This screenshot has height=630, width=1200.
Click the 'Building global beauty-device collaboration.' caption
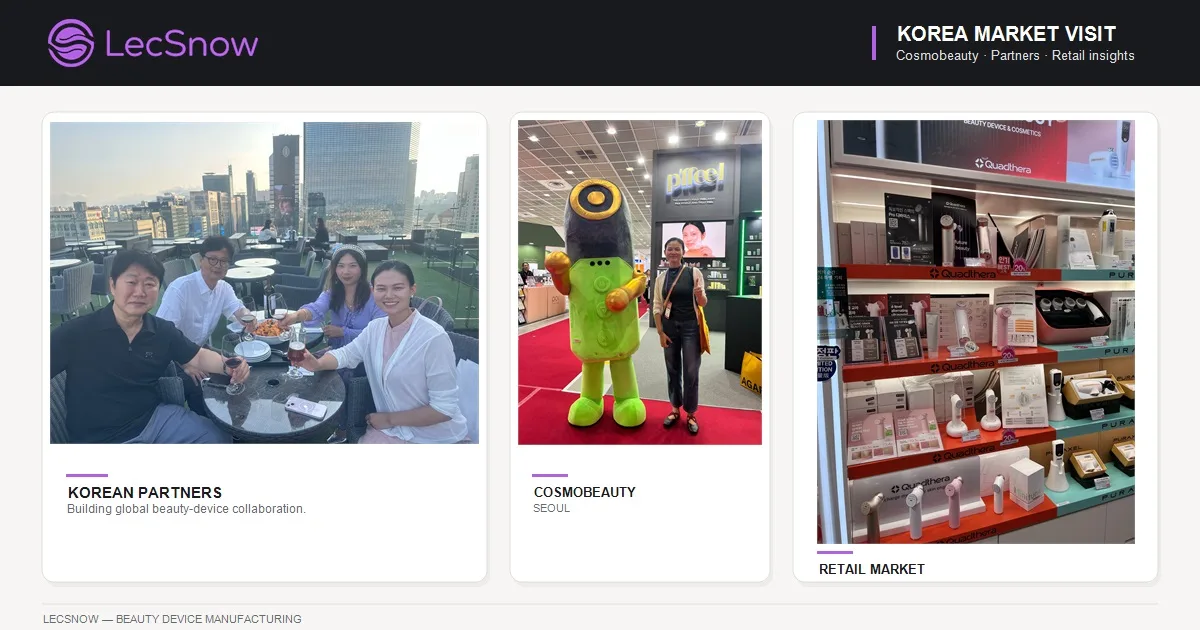click(x=186, y=509)
